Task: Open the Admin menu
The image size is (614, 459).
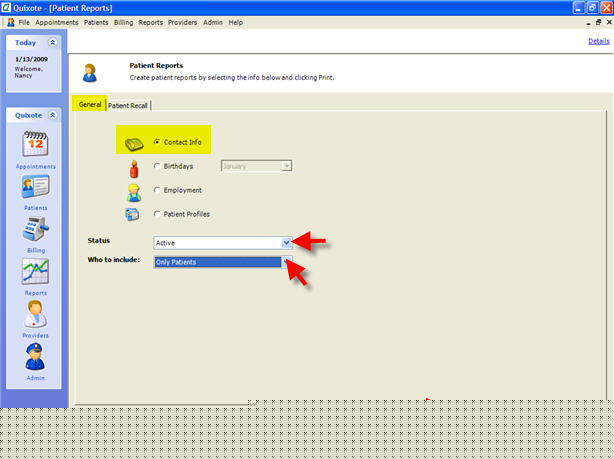Action: coord(213,22)
